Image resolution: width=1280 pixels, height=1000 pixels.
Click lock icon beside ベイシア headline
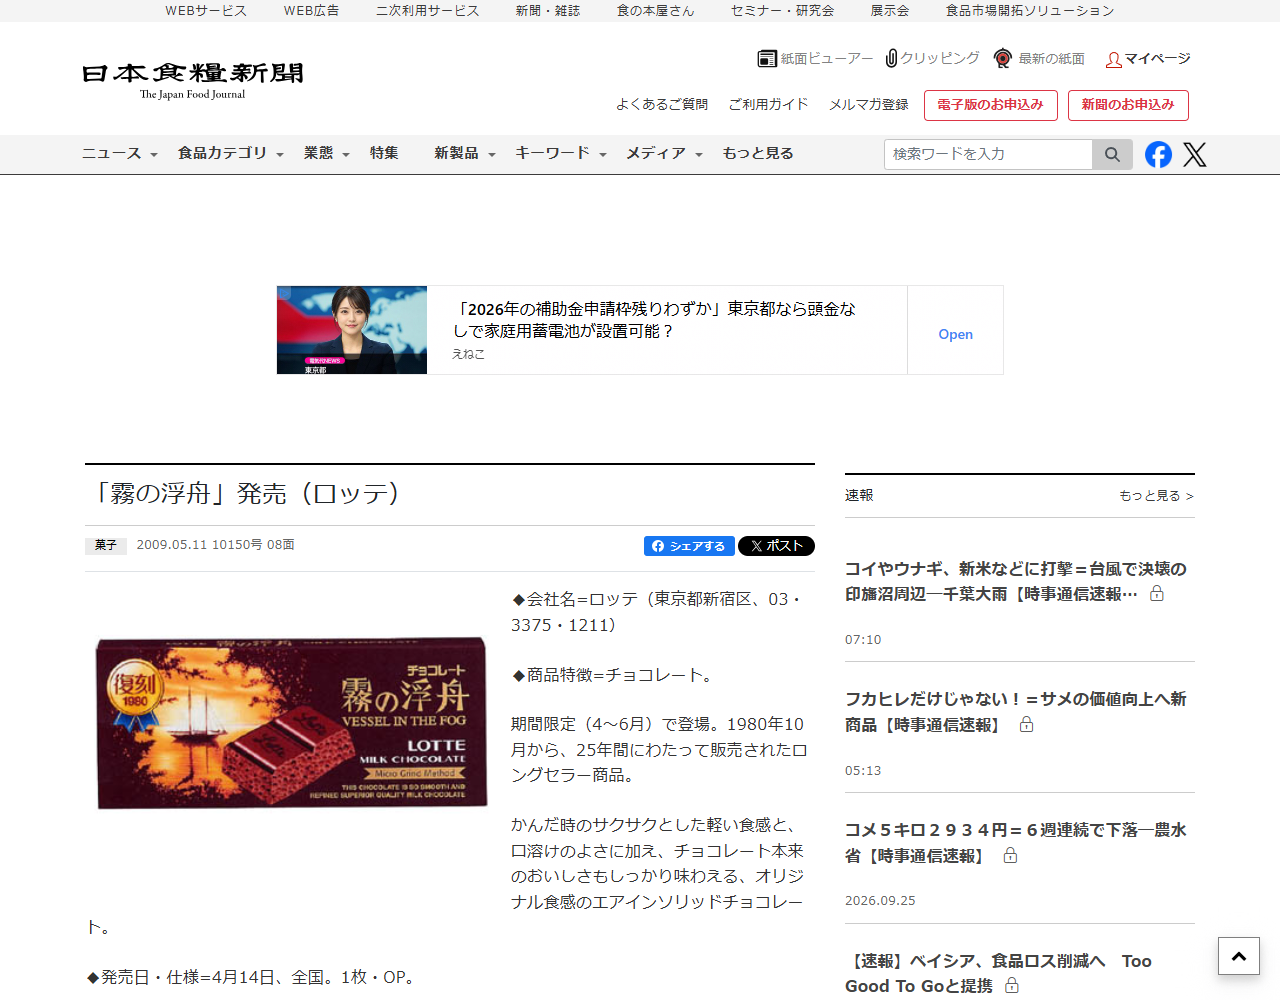click(1012, 986)
